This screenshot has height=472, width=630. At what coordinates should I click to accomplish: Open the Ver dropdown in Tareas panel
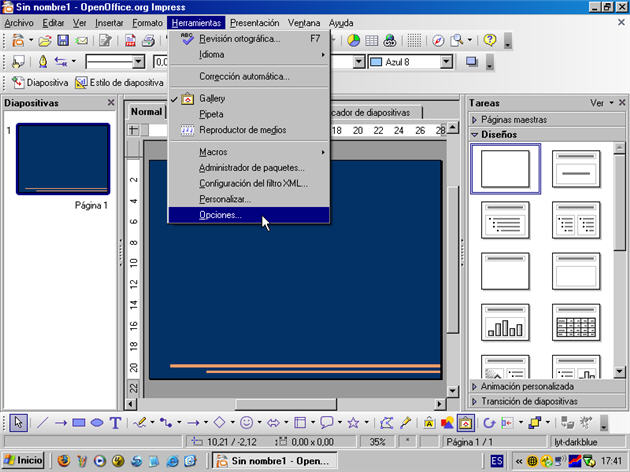601,102
